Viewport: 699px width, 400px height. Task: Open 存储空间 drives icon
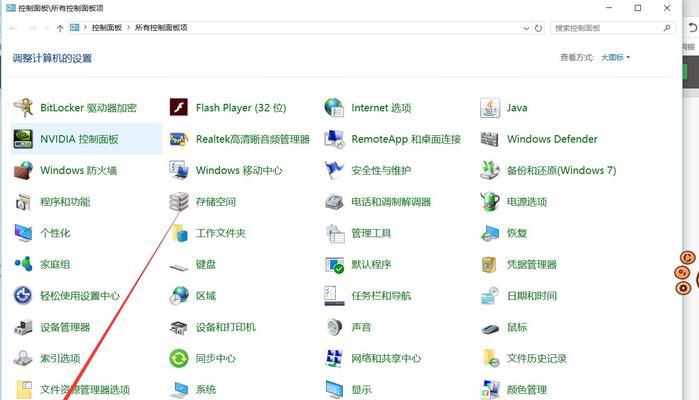179,202
